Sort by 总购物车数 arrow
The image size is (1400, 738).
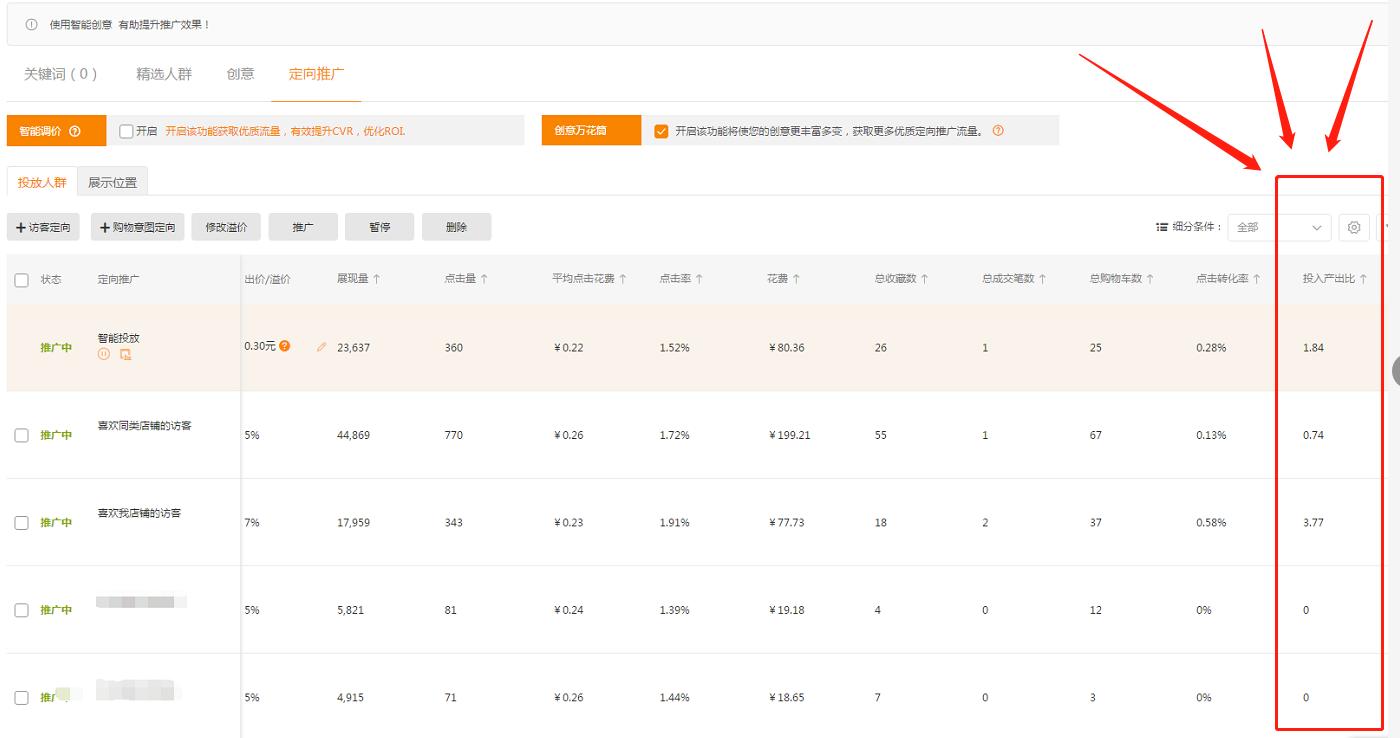[1150, 279]
